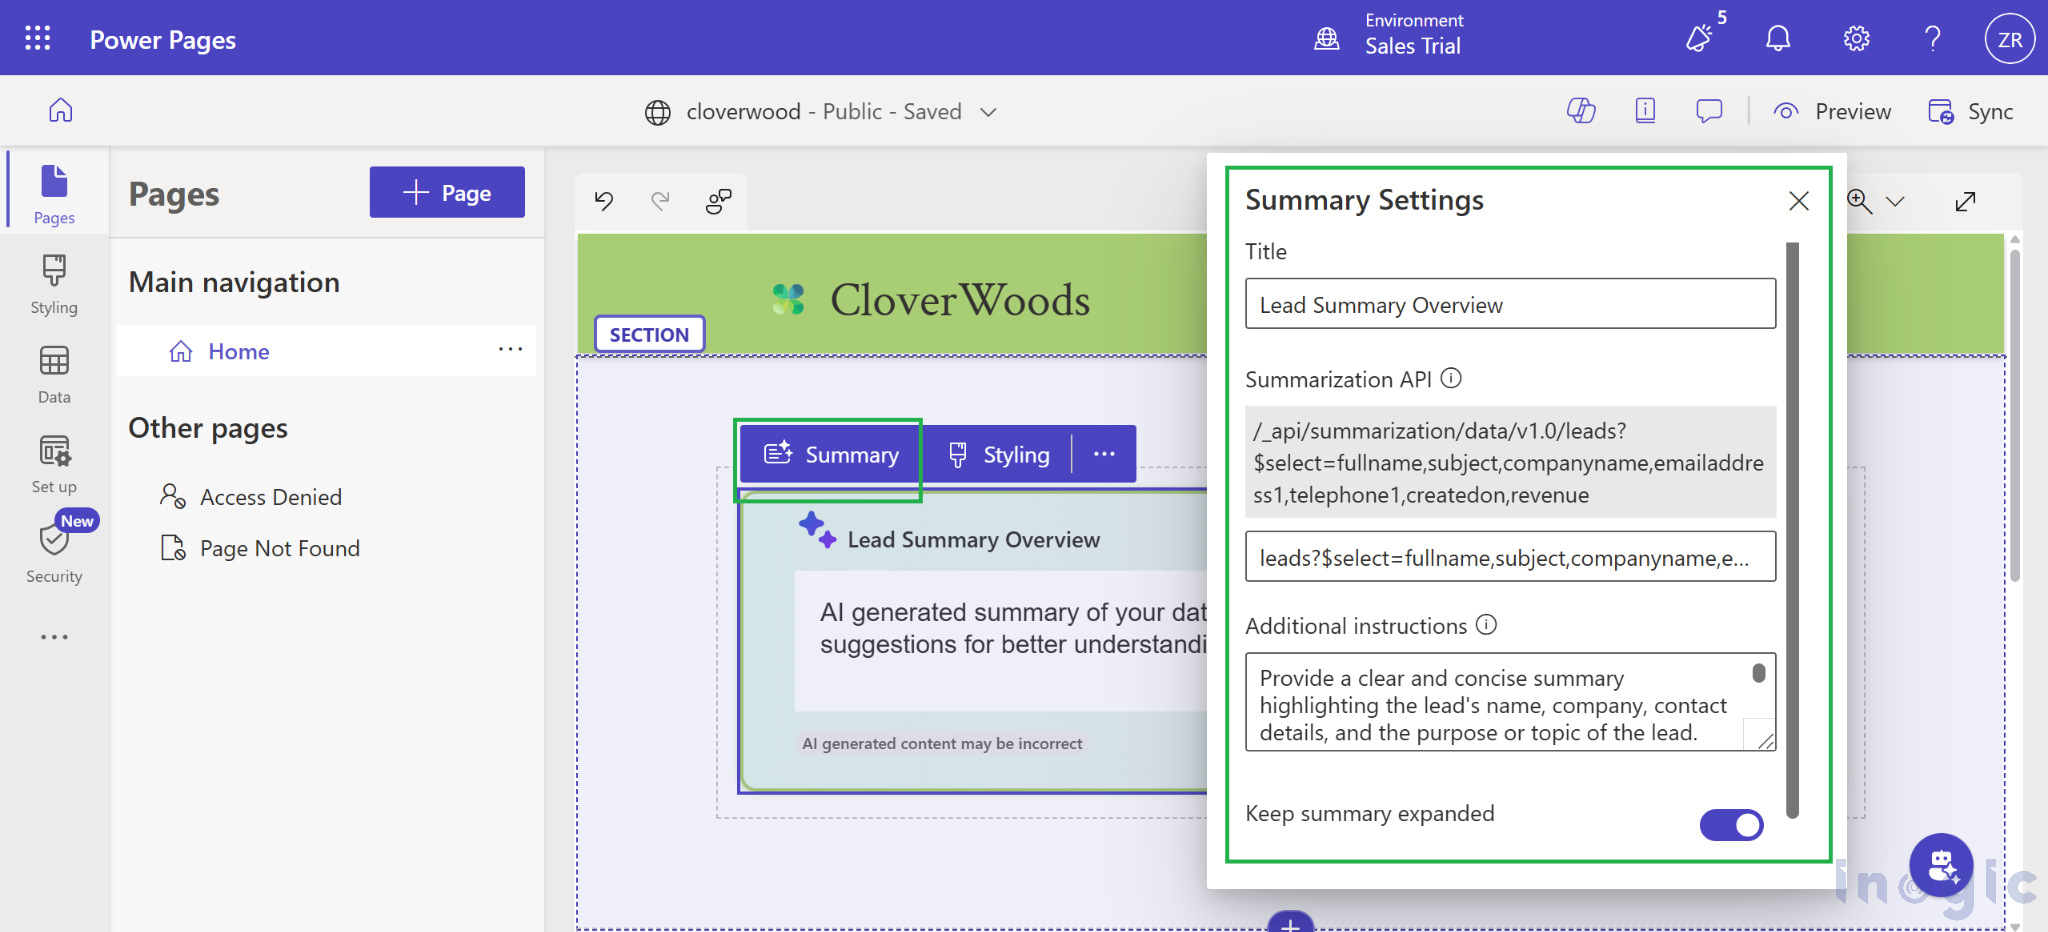Click the Title field showing Lead Summary Overview
The height and width of the screenshot is (932, 2048).
(1509, 304)
